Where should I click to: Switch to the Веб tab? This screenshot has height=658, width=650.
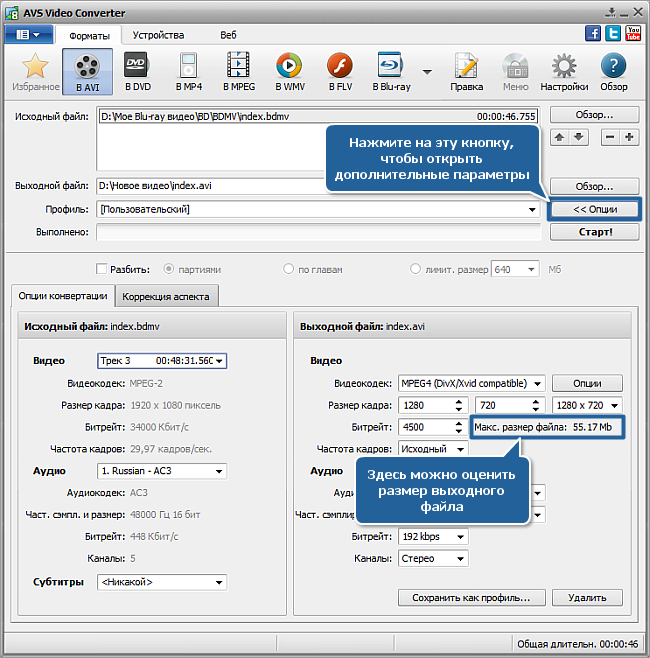tap(228, 35)
